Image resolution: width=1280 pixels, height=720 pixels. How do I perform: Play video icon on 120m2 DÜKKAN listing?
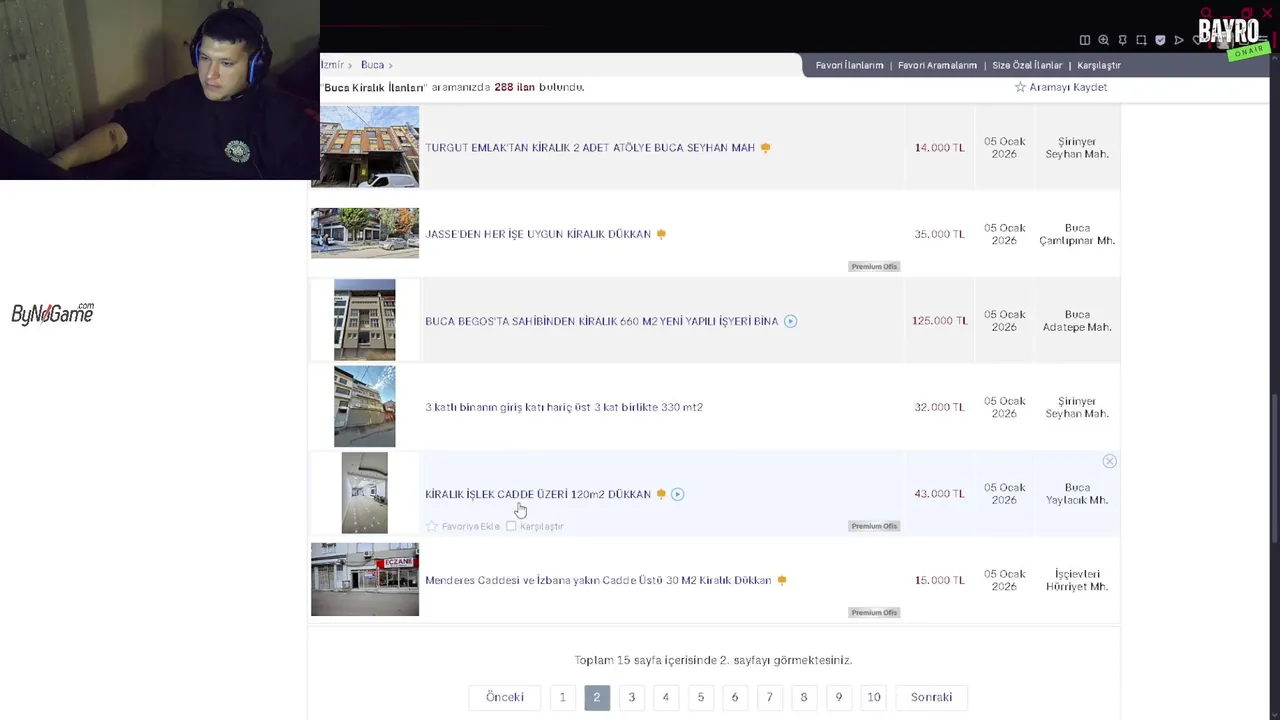(677, 494)
